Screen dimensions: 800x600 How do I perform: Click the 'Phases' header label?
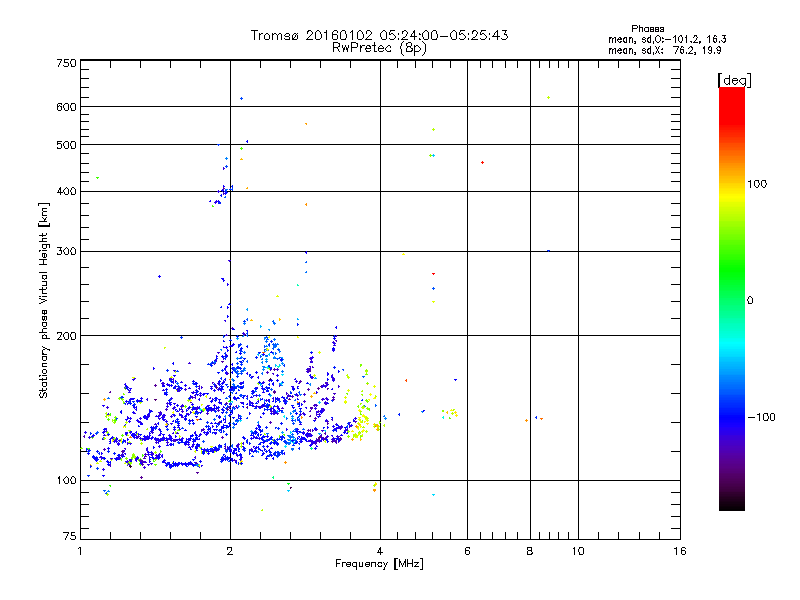click(x=647, y=29)
